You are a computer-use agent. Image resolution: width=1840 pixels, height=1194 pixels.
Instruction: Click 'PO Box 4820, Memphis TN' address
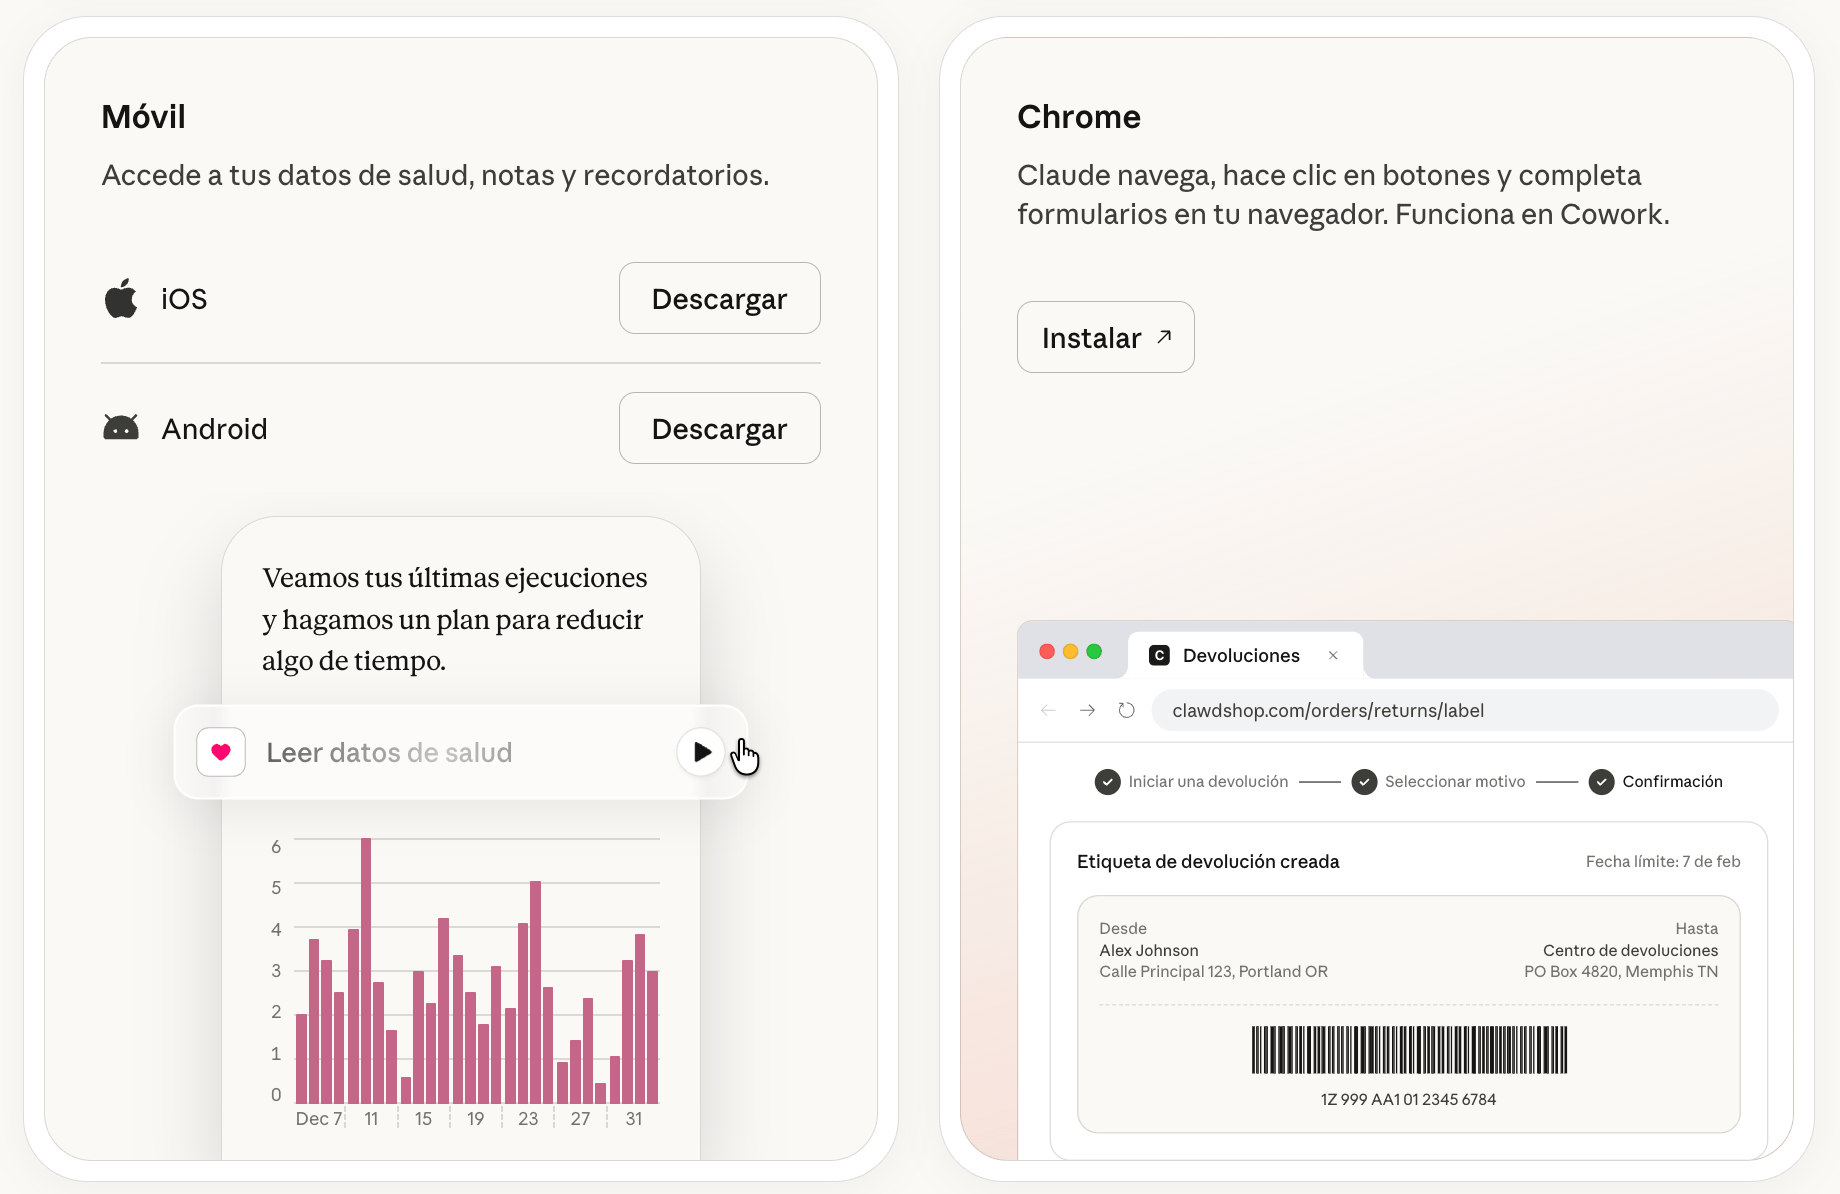click(1621, 972)
